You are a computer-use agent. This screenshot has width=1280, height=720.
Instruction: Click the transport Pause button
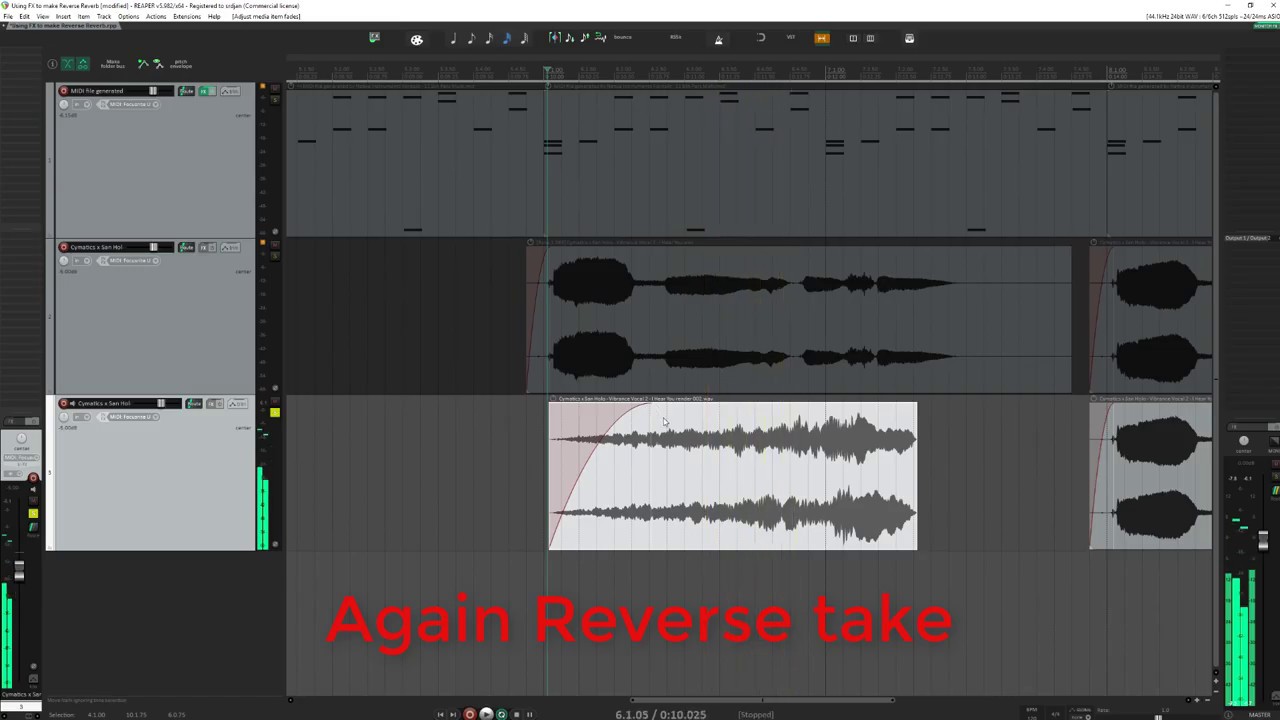pyautogui.click(x=530, y=714)
